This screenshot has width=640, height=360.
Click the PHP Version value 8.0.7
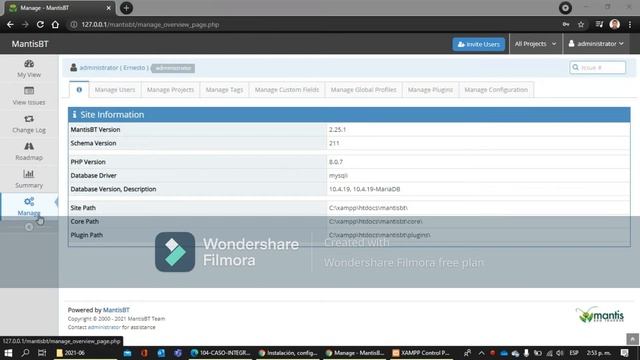point(336,162)
